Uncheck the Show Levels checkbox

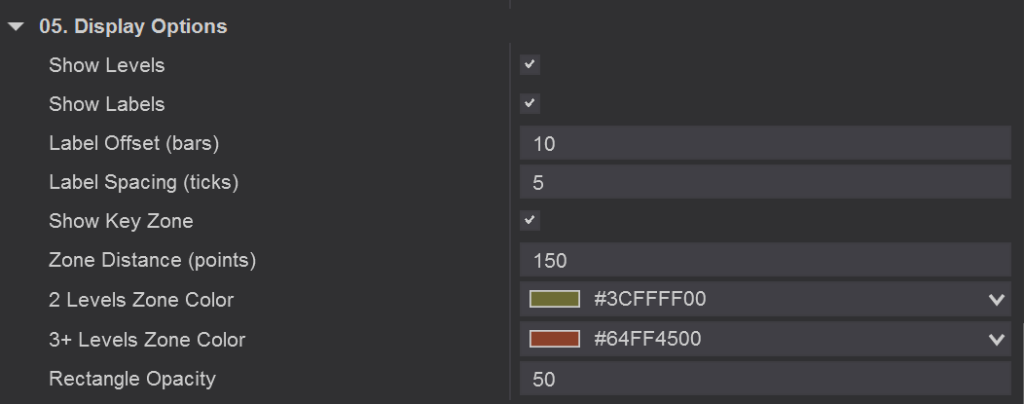click(530, 65)
